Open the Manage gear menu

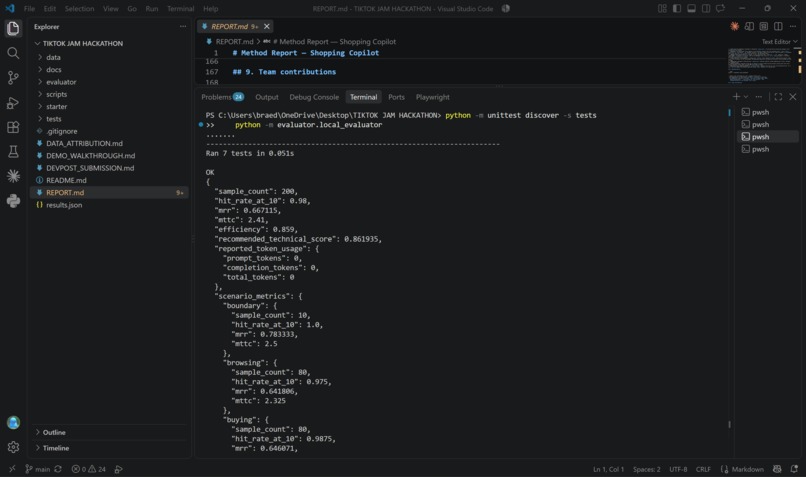(13, 447)
